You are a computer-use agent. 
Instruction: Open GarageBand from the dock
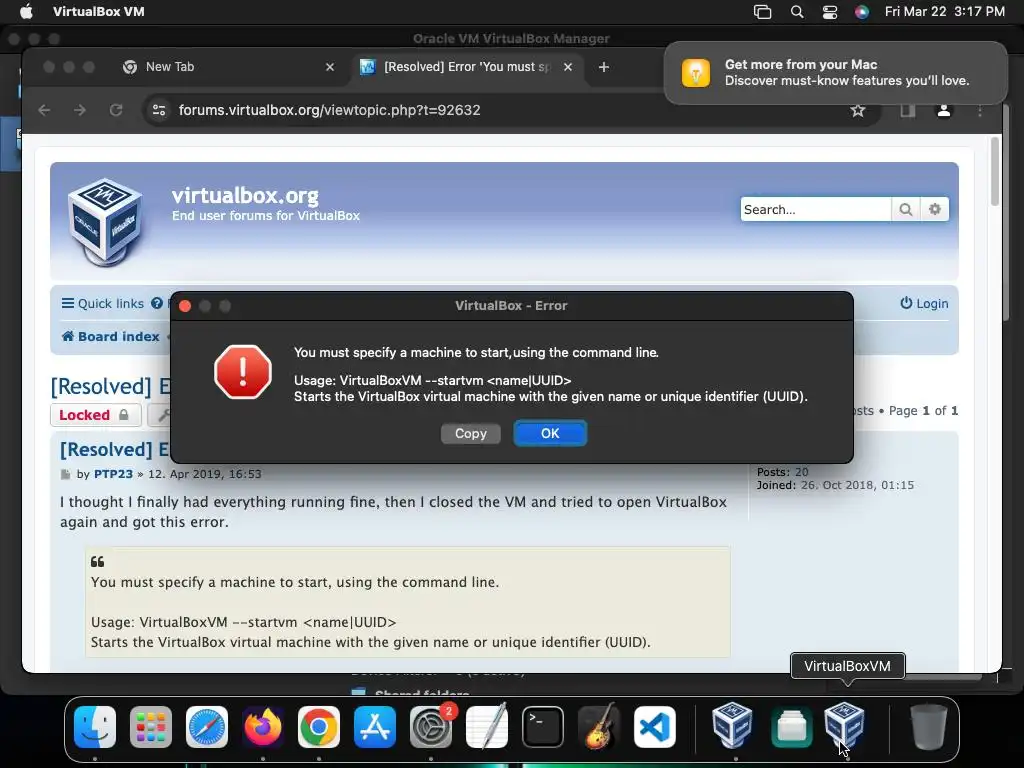pos(599,727)
